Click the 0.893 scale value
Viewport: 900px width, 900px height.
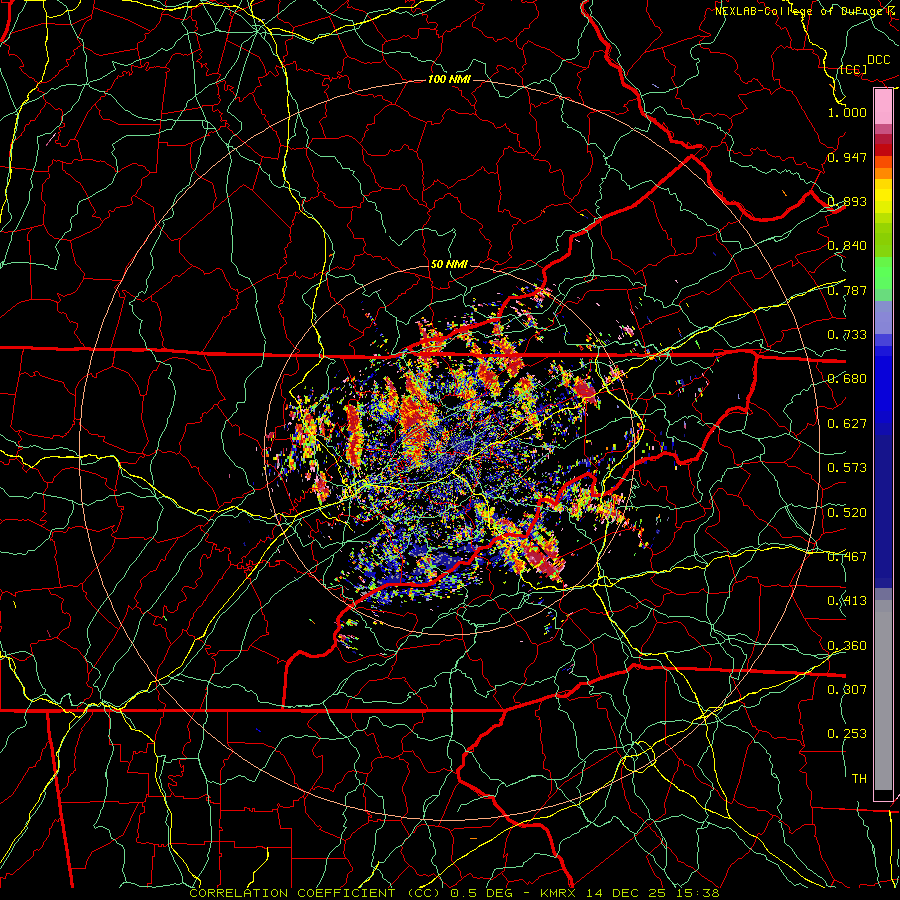847,201
